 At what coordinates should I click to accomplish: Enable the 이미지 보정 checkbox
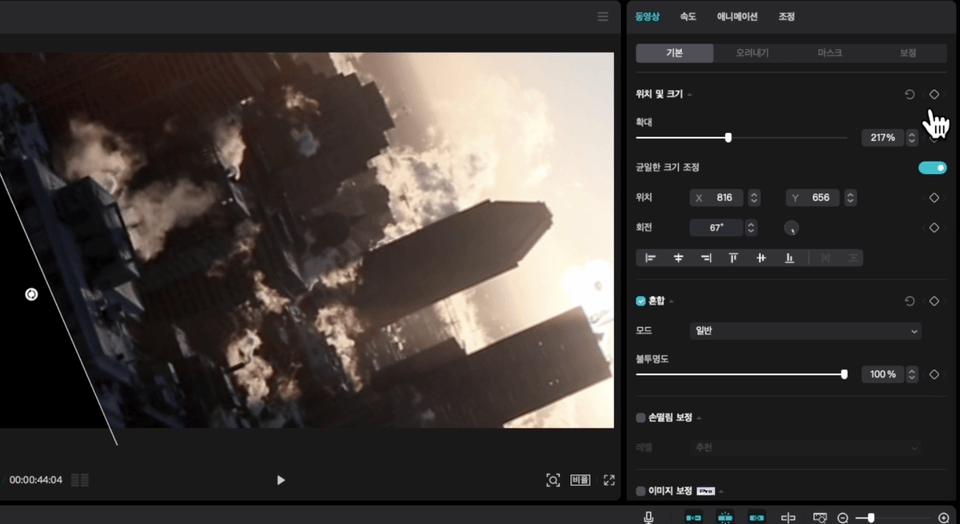640,491
